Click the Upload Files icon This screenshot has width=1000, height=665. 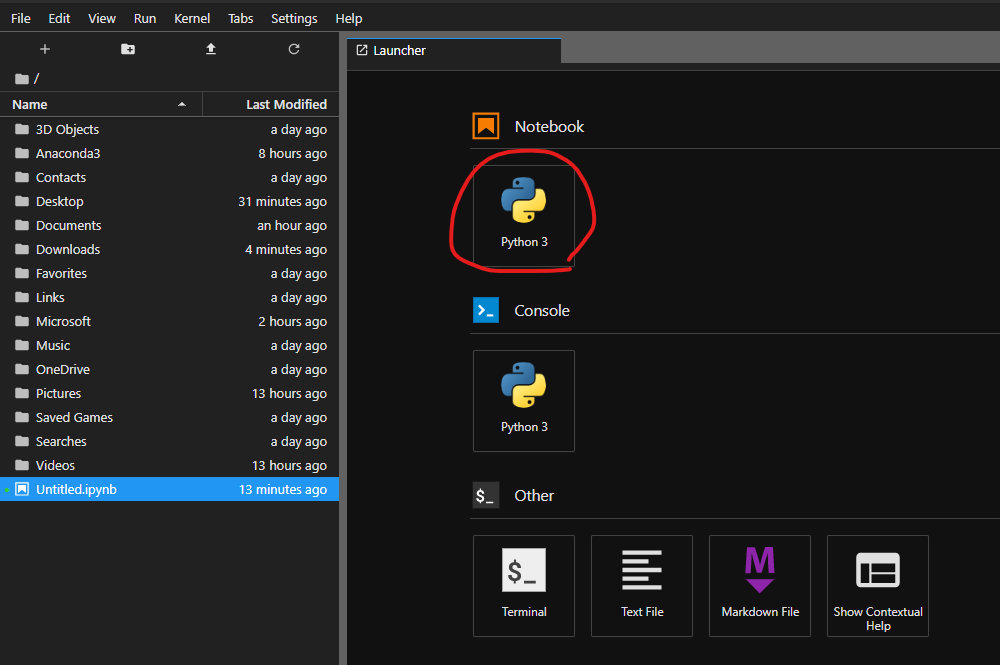[210, 49]
